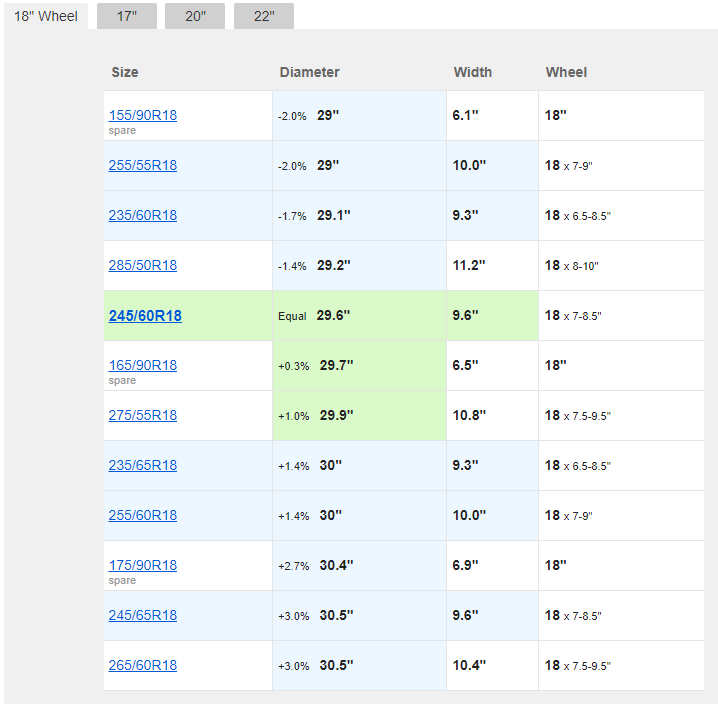Choose the 275/55R18 tire size
Viewport: 718px width, 704px height.
coord(142,415)
